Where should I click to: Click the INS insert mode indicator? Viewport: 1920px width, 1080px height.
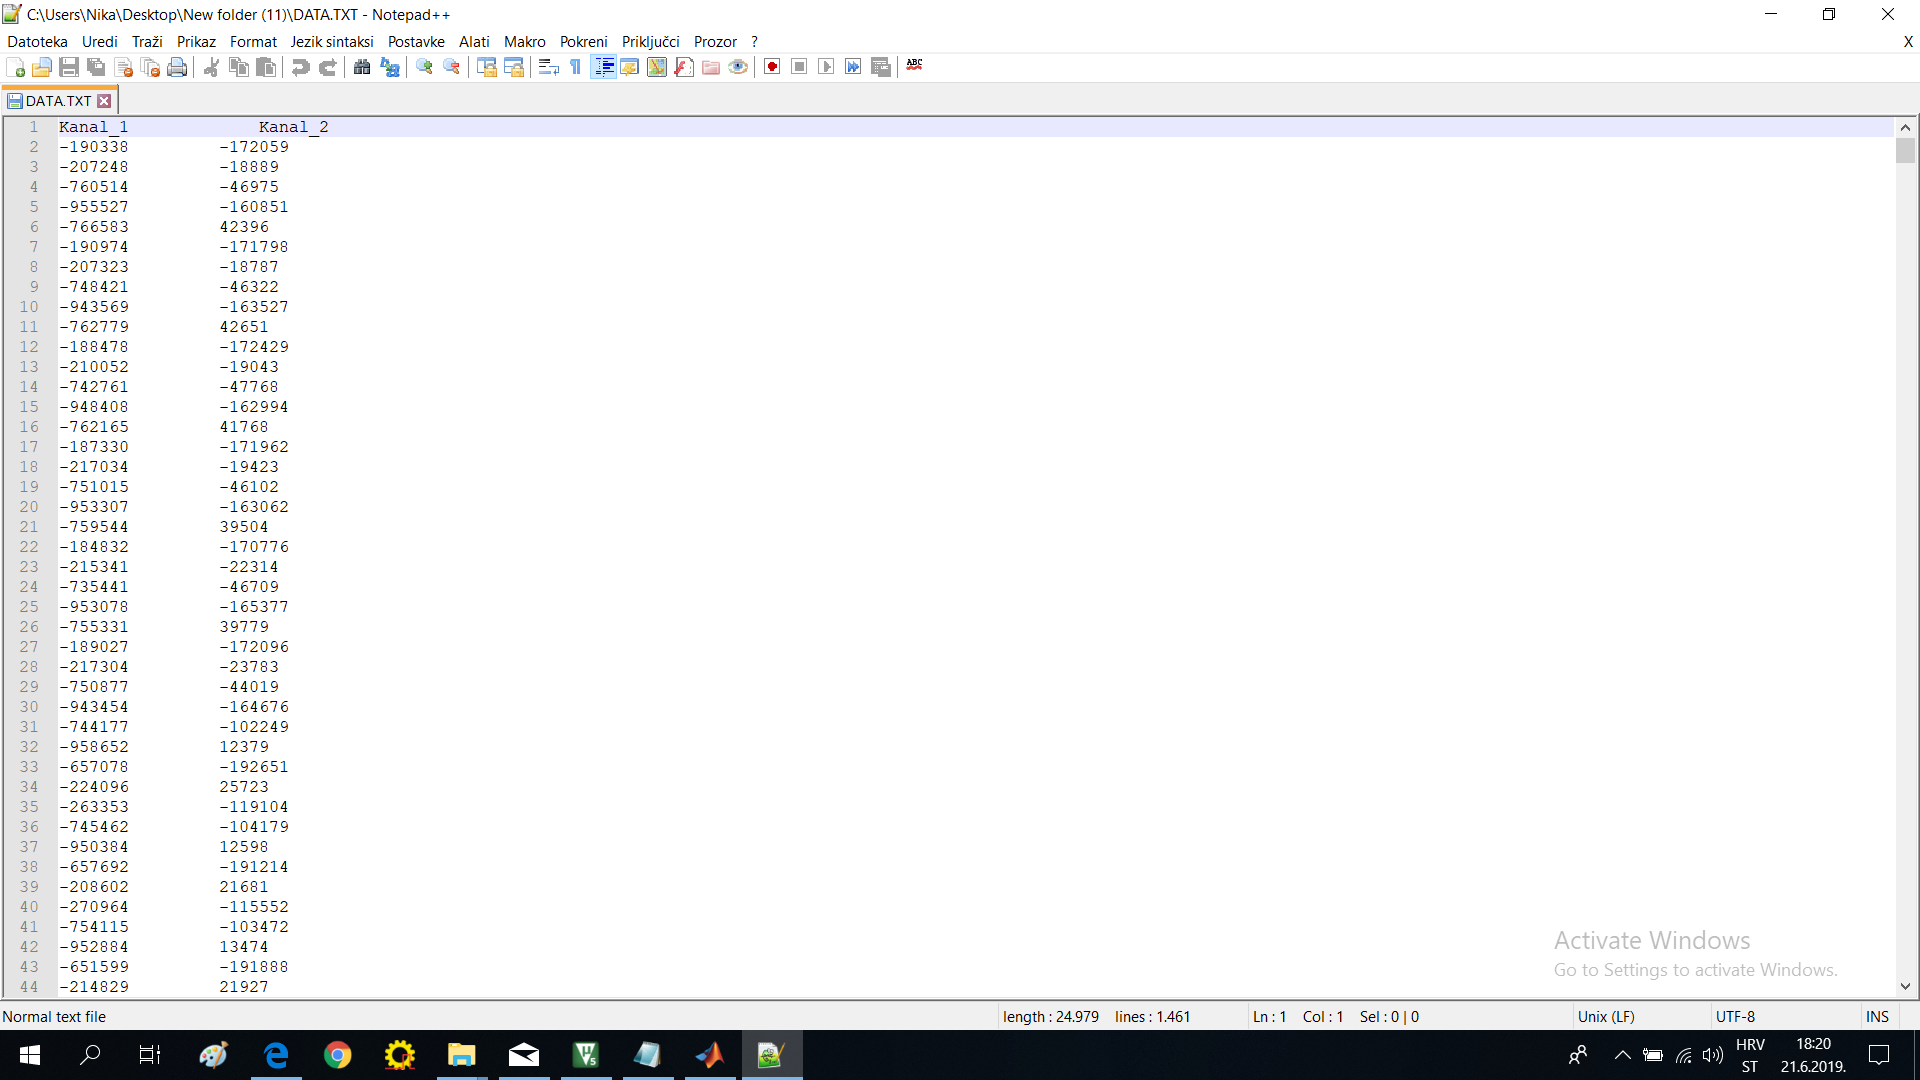[x=1877, y=1017]
